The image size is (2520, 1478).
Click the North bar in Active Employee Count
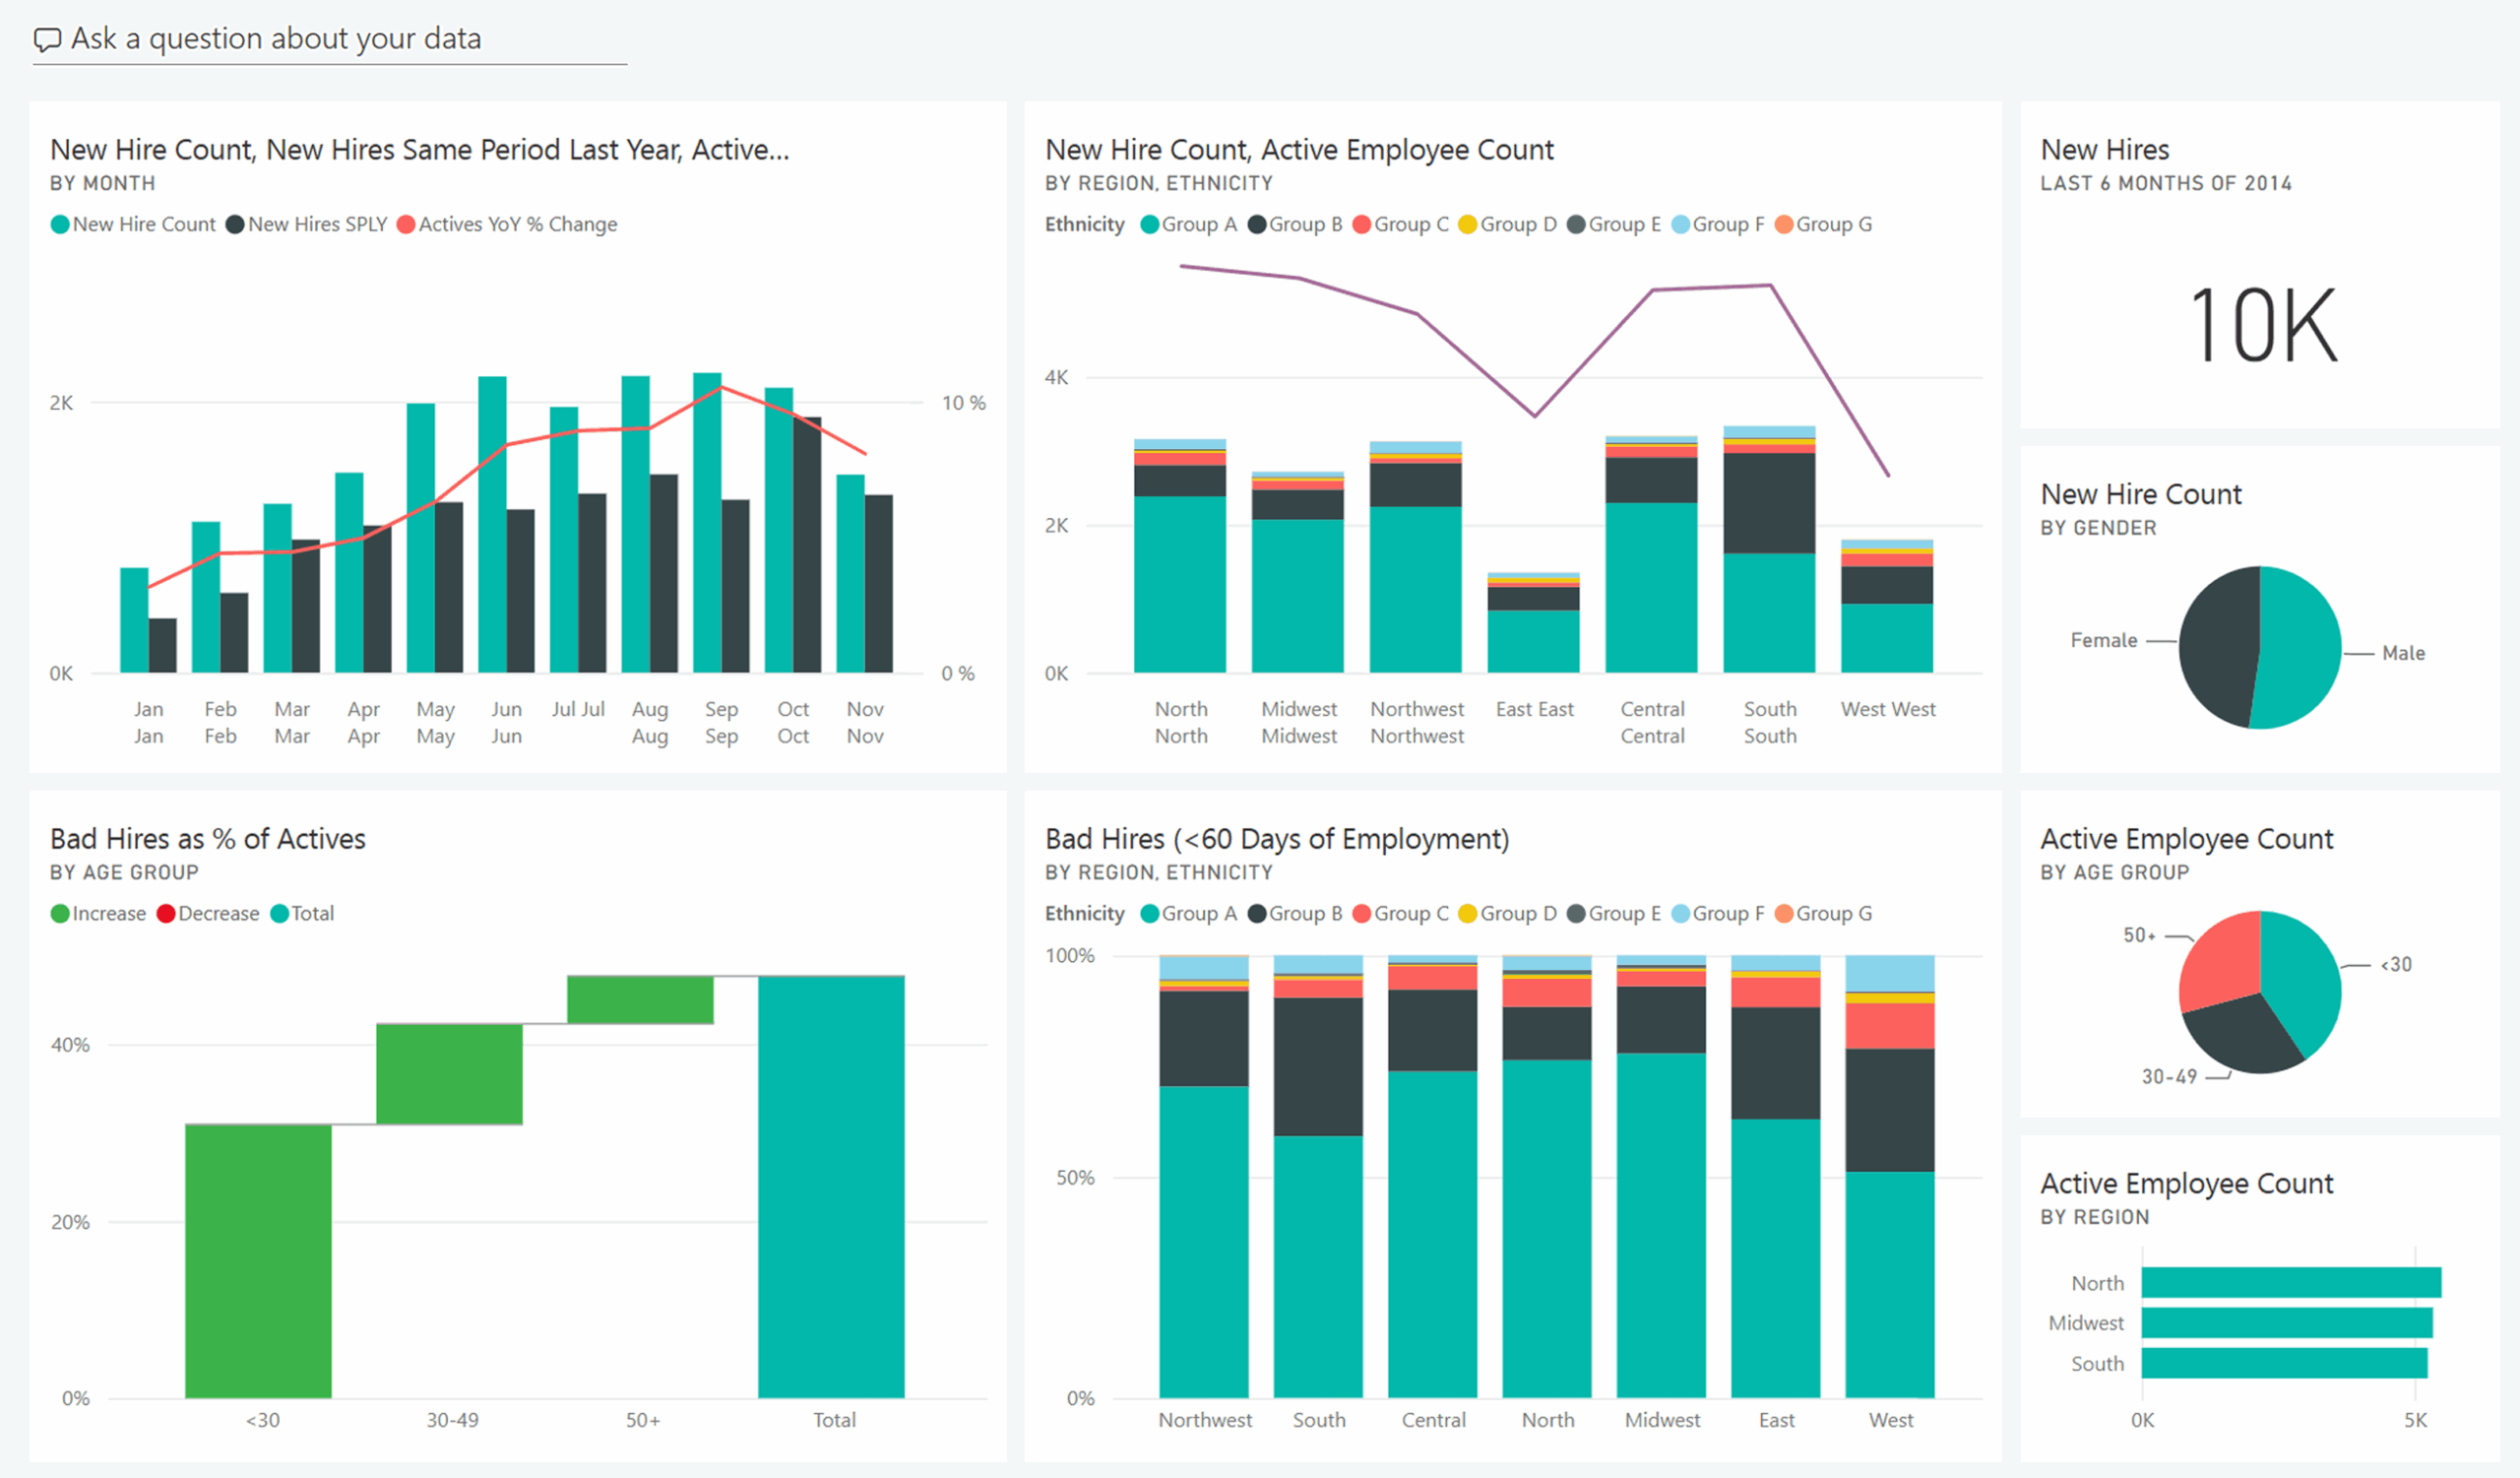(x=2290, y=1283)
